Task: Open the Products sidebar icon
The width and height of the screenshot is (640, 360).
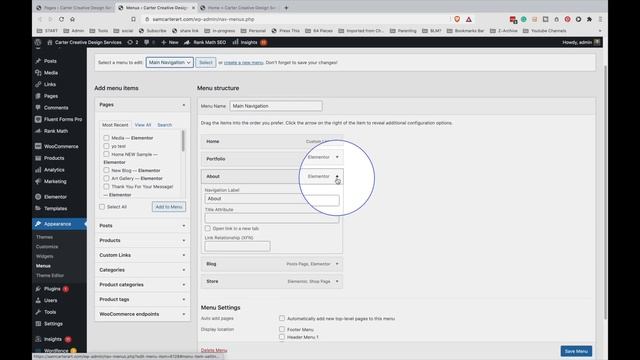Action: pyautogui.click(x=38, y=158)
